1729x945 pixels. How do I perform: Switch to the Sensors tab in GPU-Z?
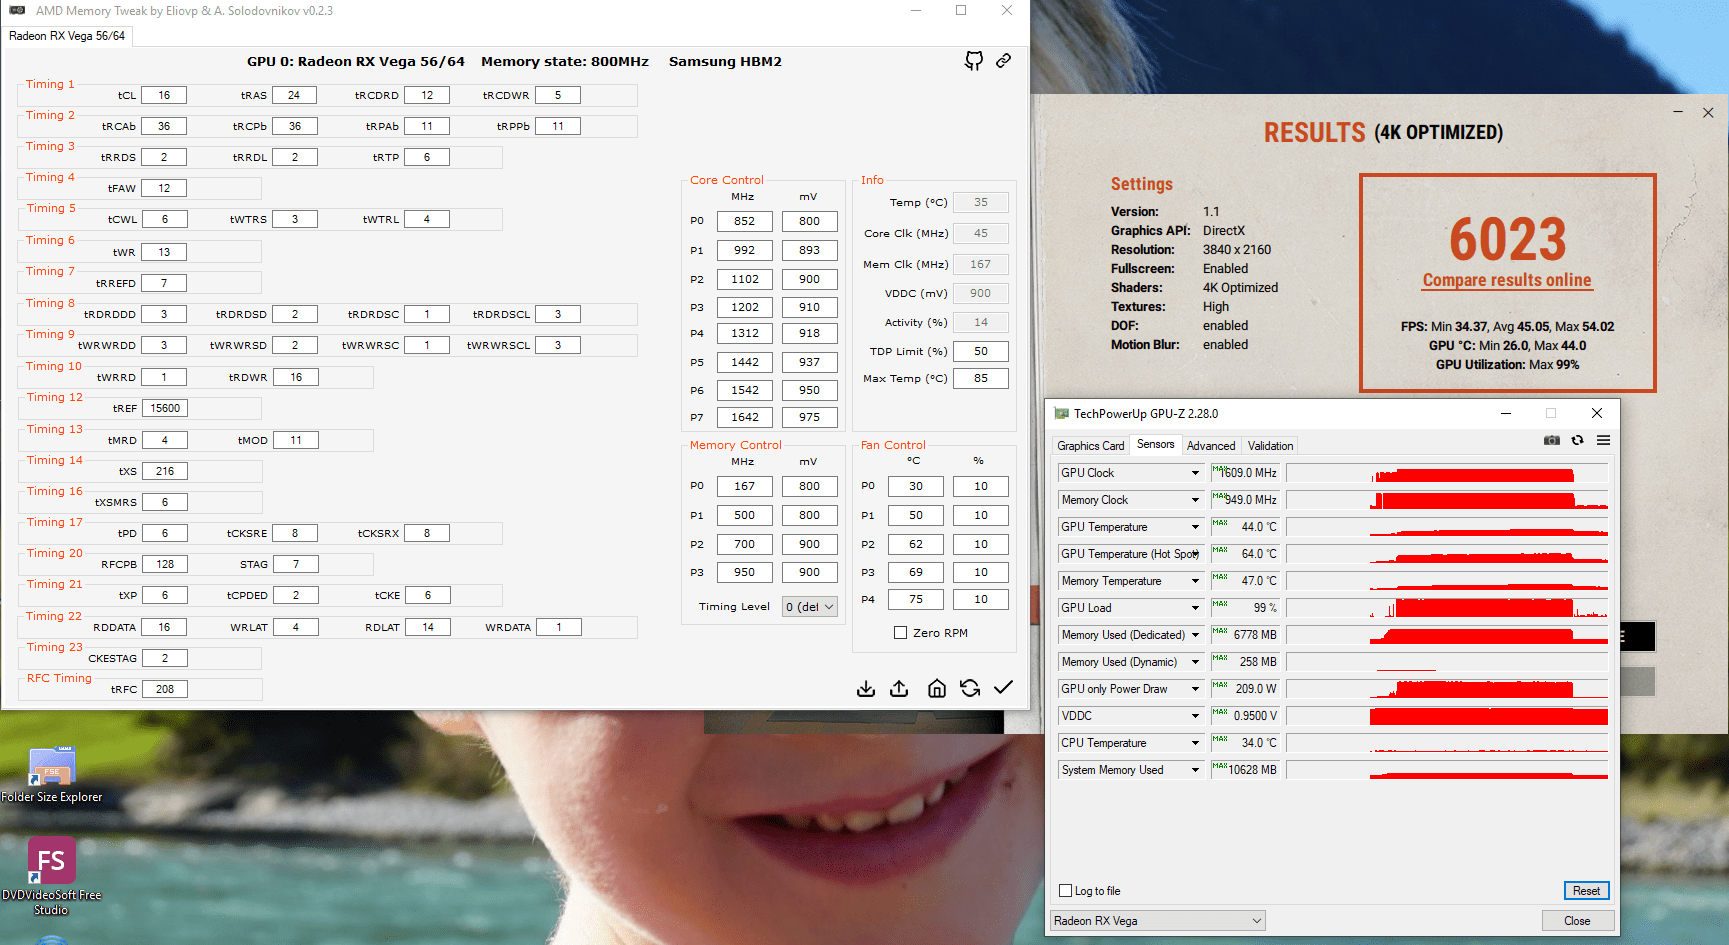(x=1156, y=445)
